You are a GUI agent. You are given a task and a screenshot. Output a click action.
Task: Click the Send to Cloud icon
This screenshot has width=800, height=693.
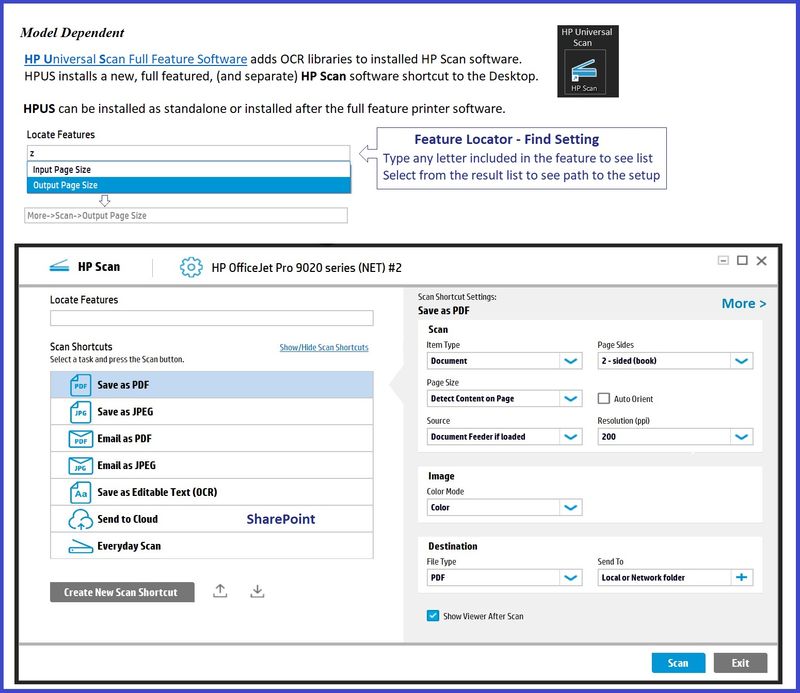pyautogui.click(x=81, y=520)
